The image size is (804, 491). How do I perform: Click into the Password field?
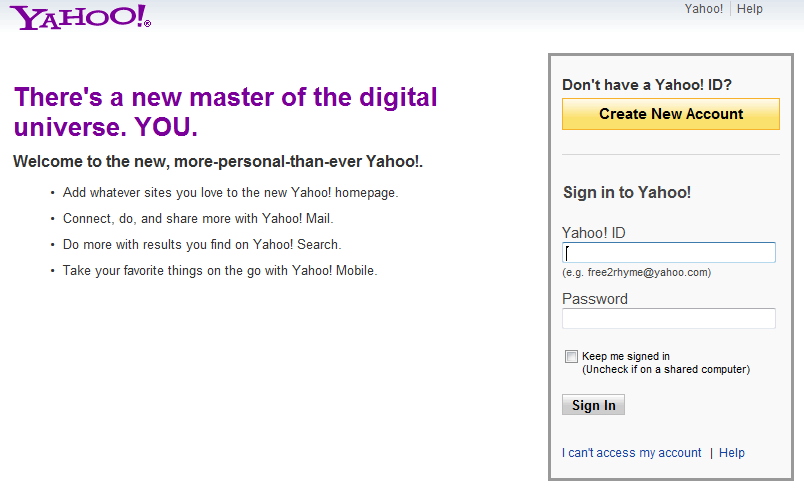tap(668, 319)
